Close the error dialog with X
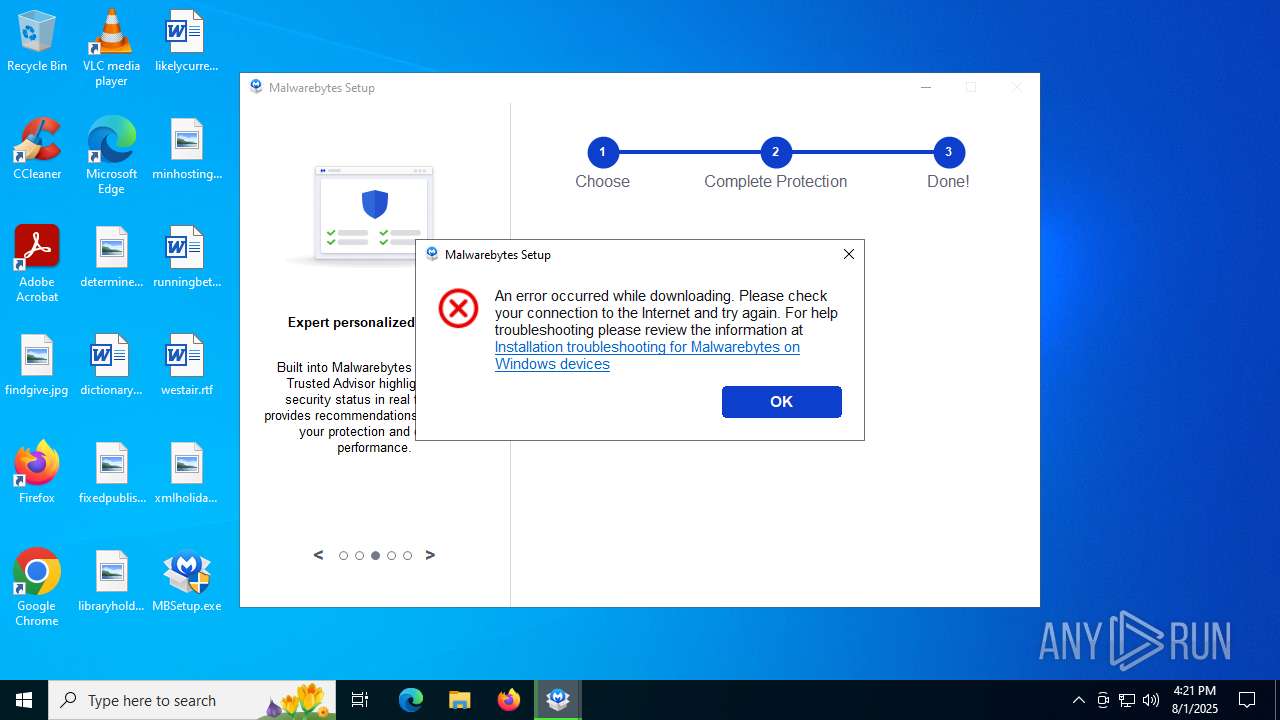 coord(849,254)
